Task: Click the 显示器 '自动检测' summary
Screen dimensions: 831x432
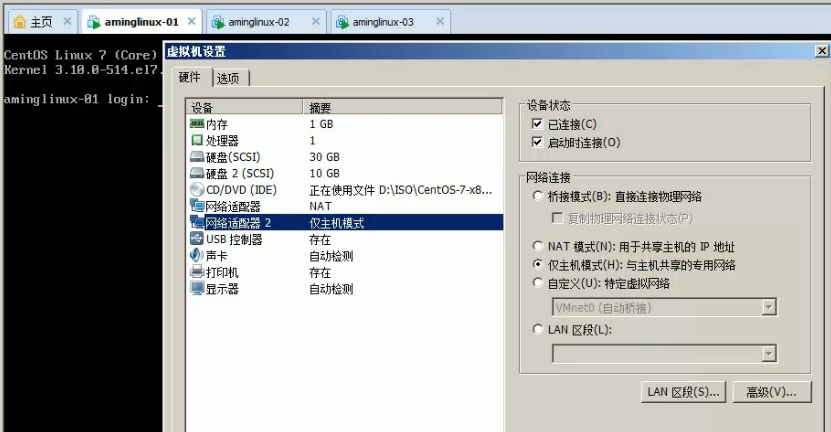Action: click(x=331, y=289)
